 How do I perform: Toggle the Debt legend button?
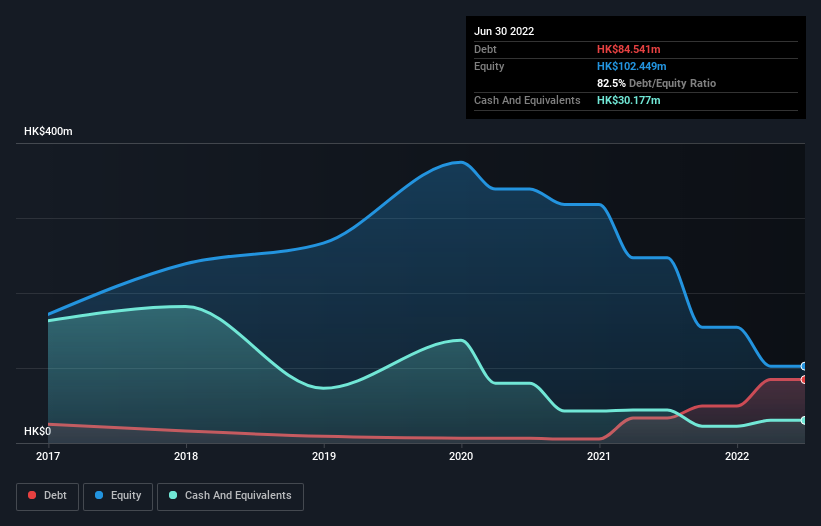47,496
